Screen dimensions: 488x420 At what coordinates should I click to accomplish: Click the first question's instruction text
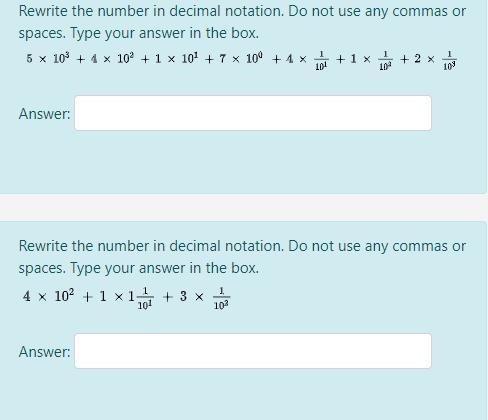click(x=242, y=22)
